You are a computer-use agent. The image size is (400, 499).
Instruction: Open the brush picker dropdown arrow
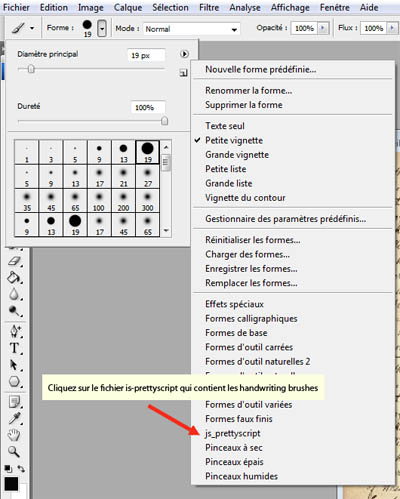(102, 28)
